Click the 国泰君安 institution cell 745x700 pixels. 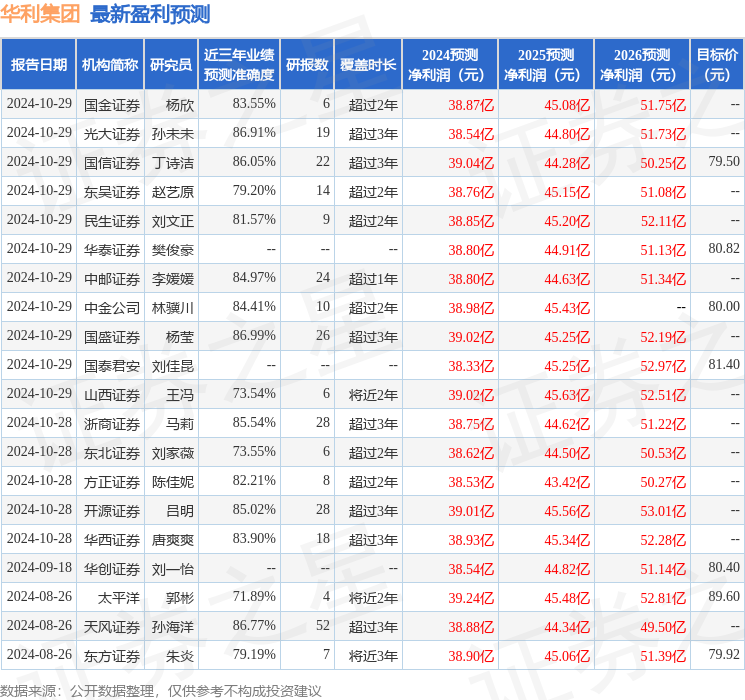[x=112, y=366]
